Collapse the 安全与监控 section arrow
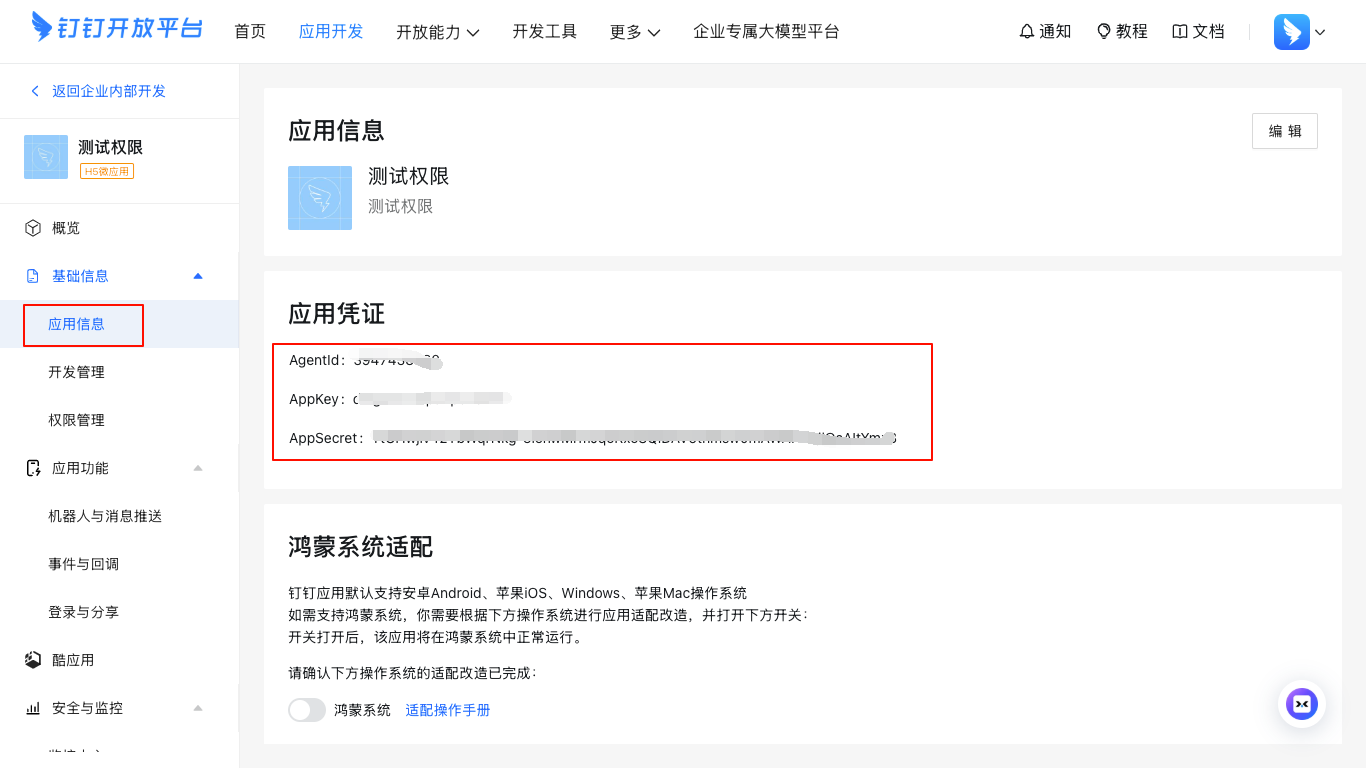 pos(198,708)
